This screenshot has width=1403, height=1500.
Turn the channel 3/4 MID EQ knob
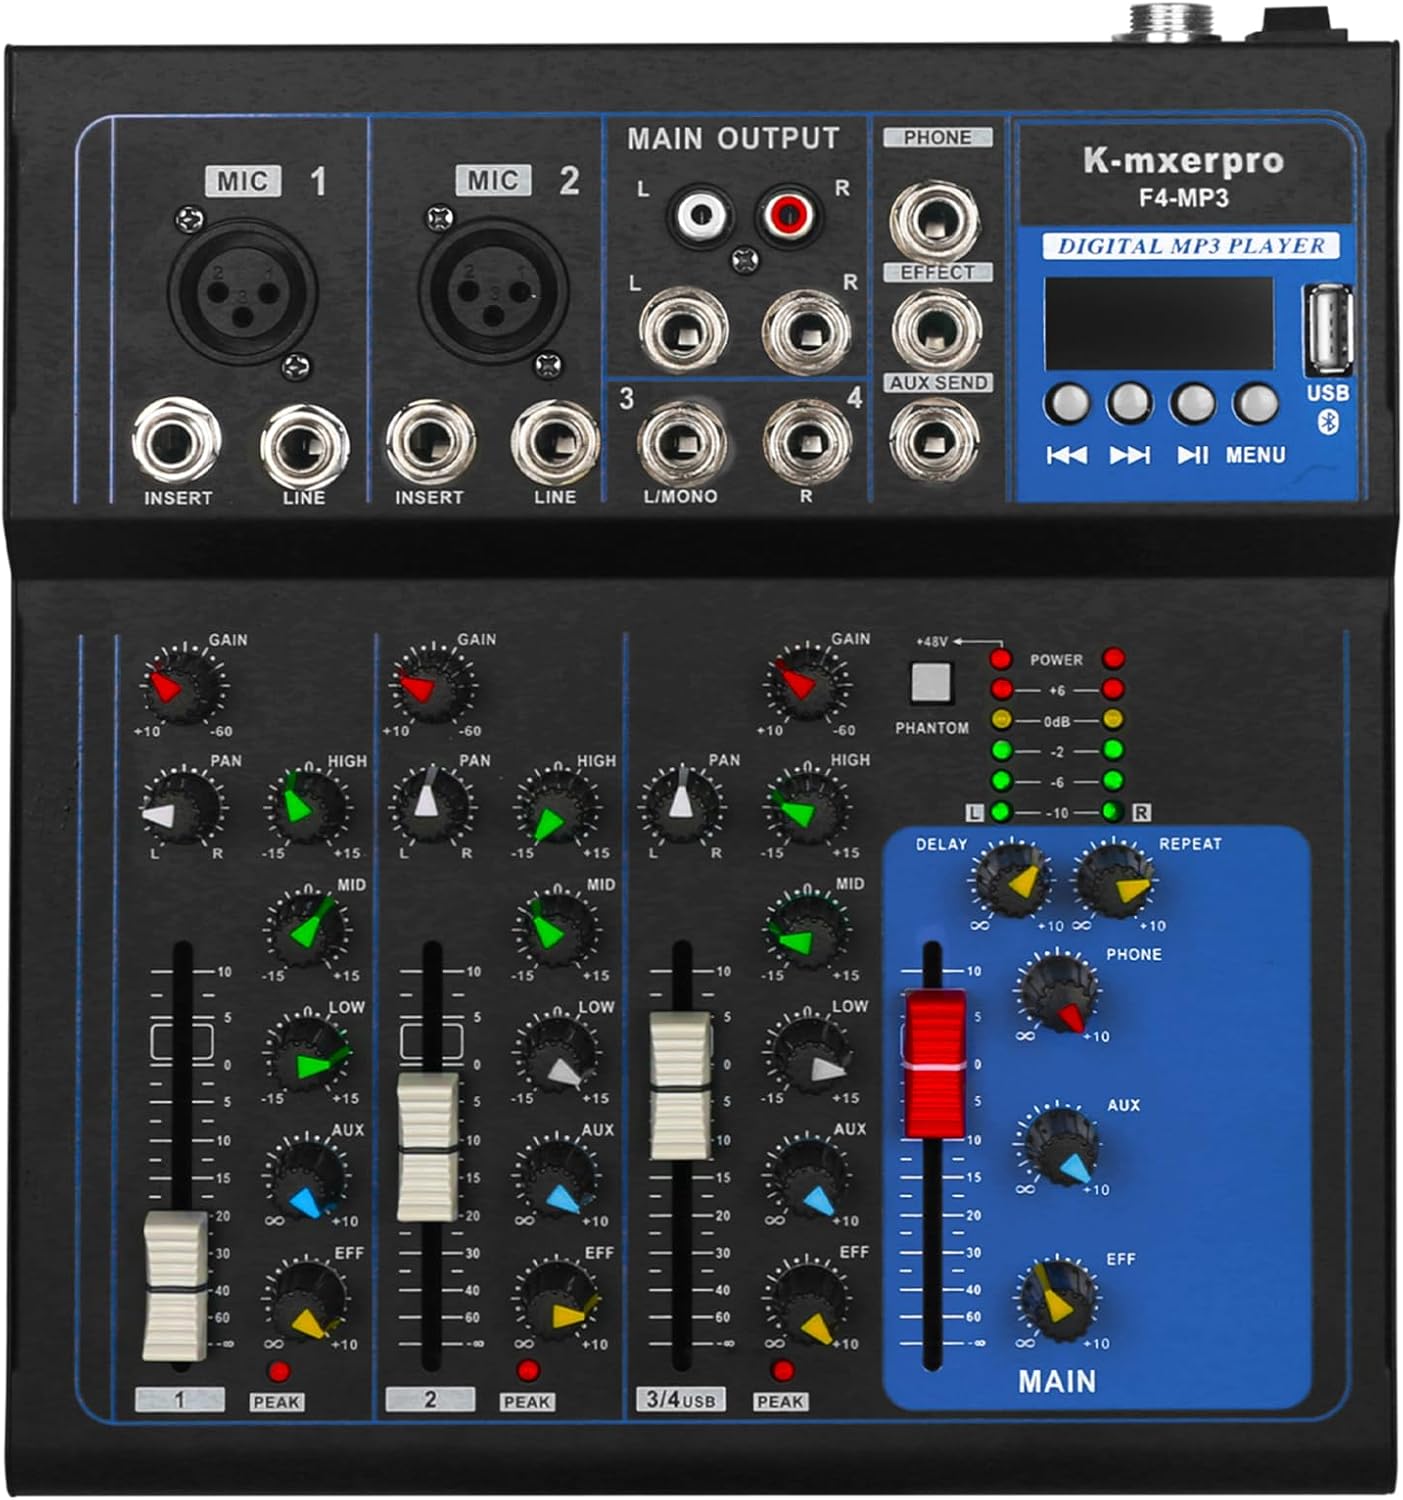(807, 930)
